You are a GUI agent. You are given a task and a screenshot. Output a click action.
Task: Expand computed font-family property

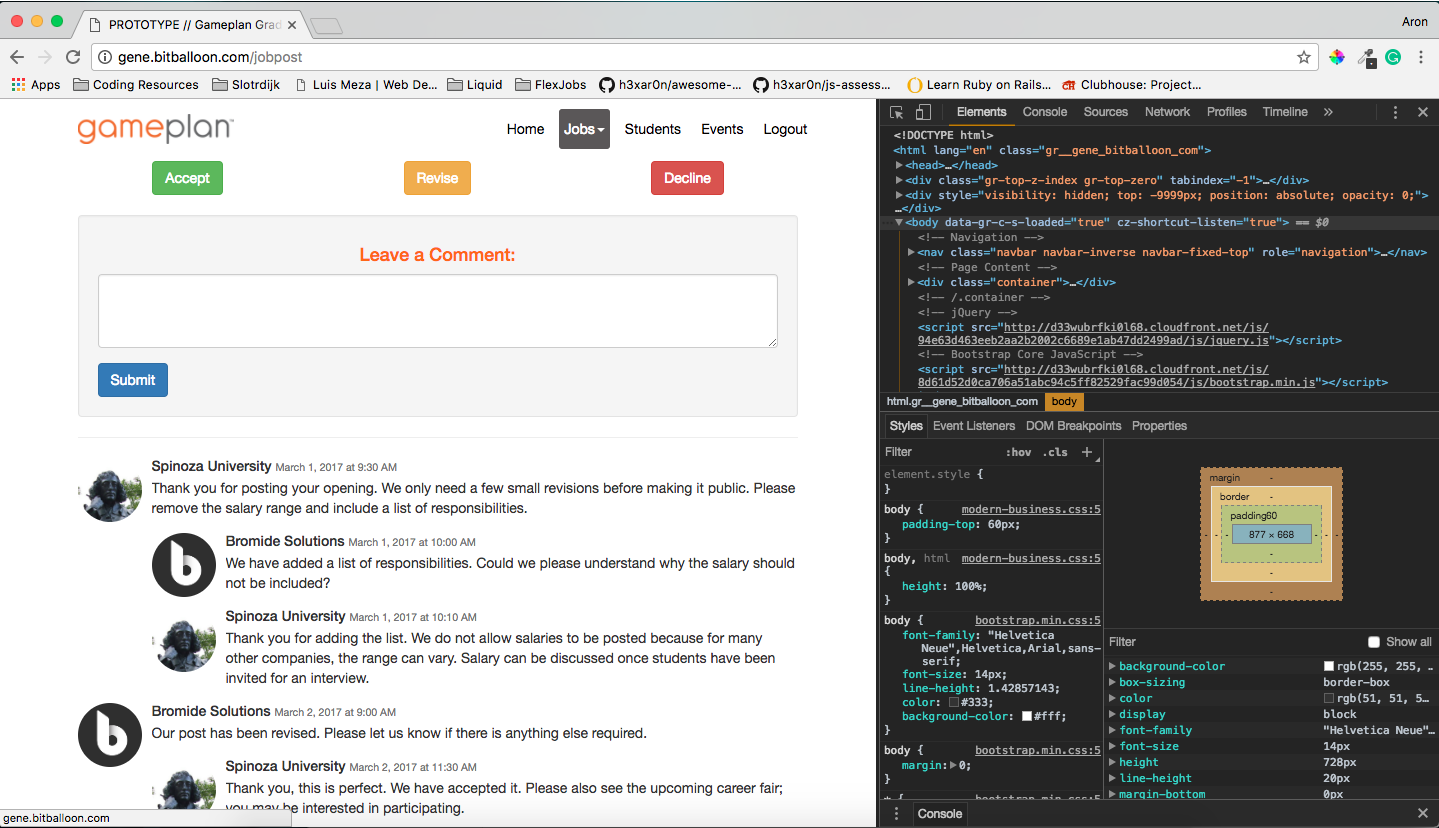[x=1113, y=730]
